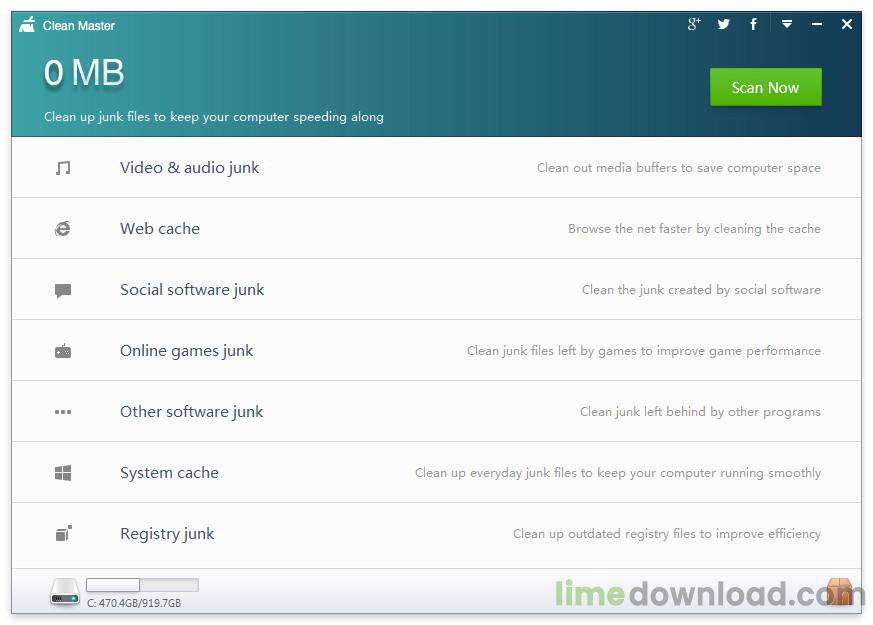
Task: Select Video & audio junk row label
Action: point(189,168)
